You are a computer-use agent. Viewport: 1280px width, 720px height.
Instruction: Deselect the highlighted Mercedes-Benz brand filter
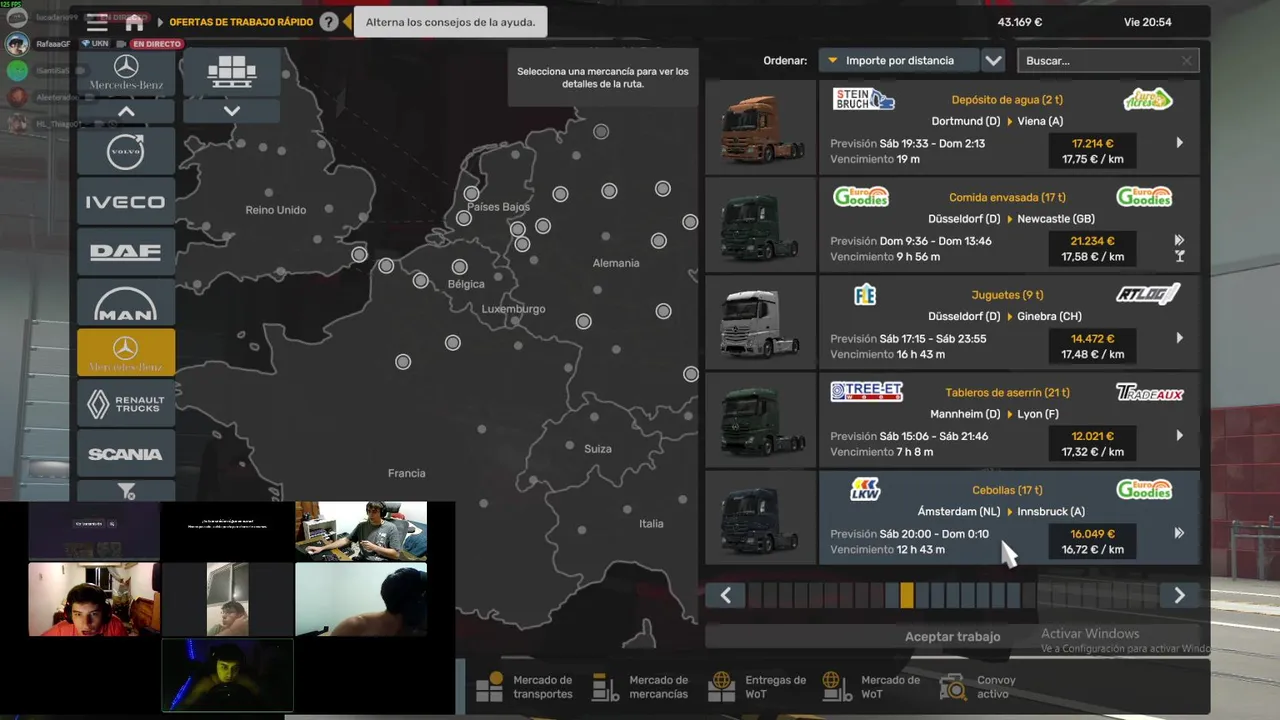126,352
